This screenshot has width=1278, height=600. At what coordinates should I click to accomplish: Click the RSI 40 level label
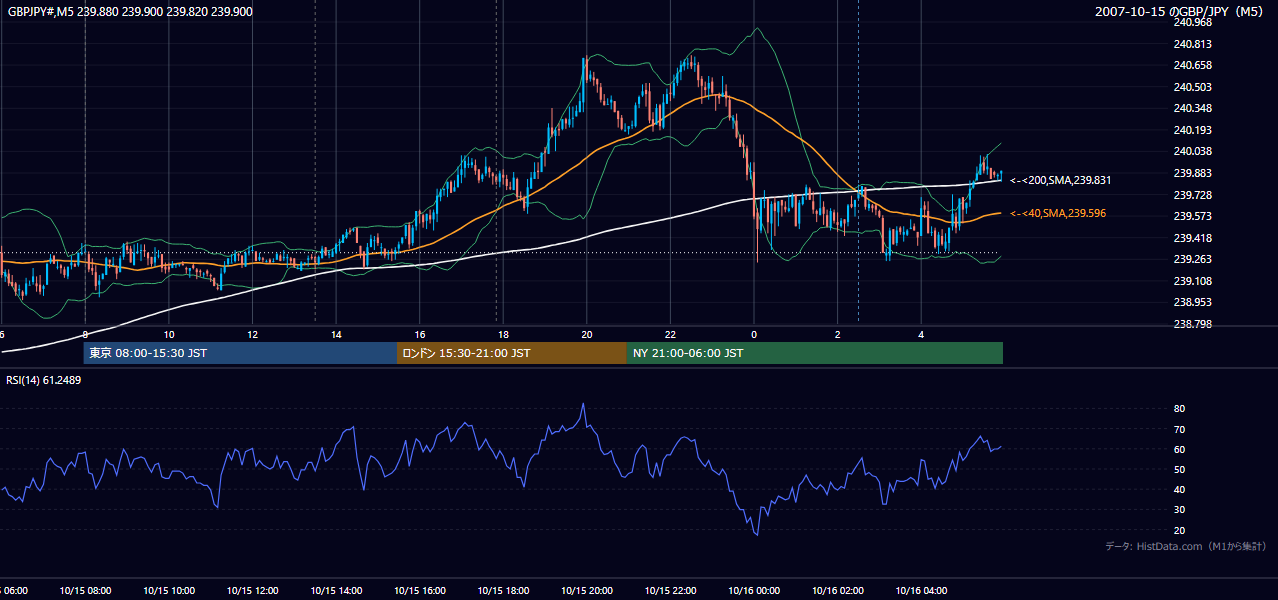[1179, 489]
